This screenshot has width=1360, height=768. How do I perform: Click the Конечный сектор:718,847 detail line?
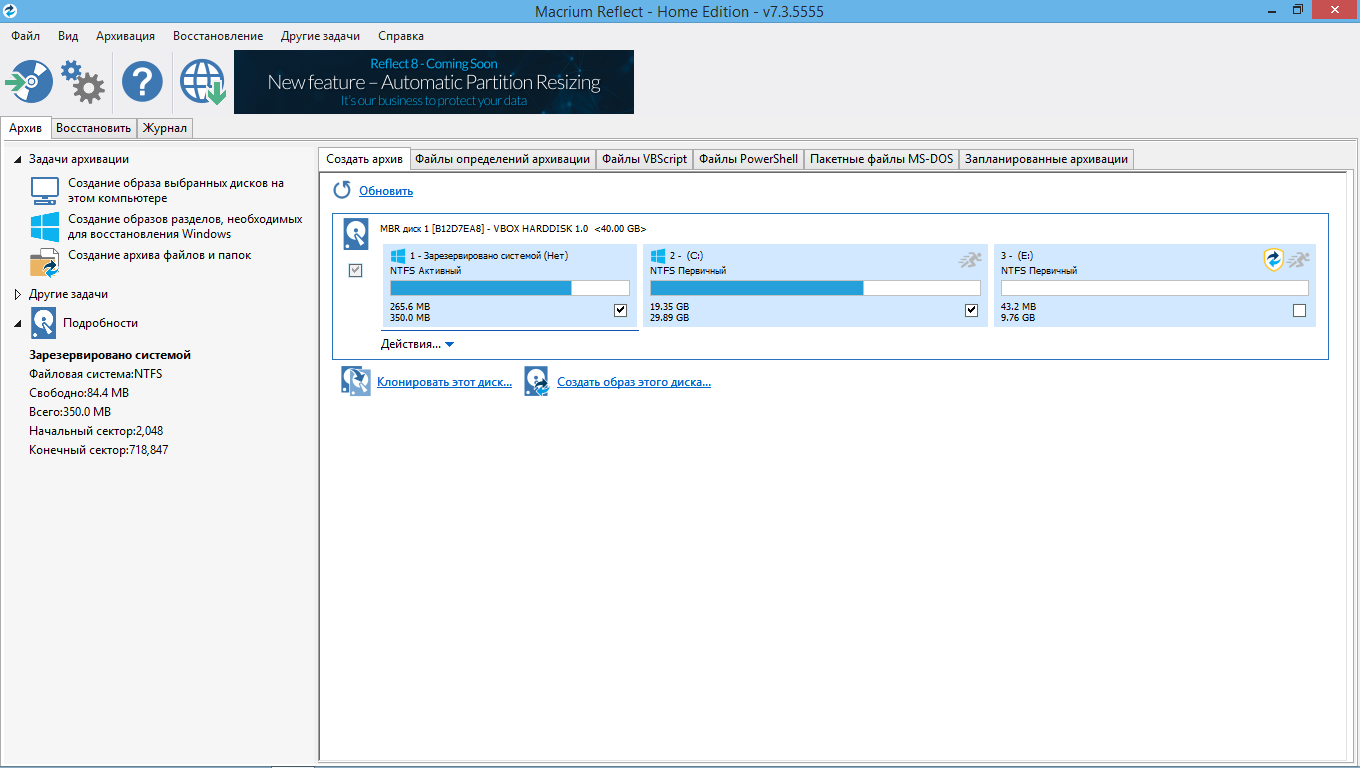click(x=99, y=450)
